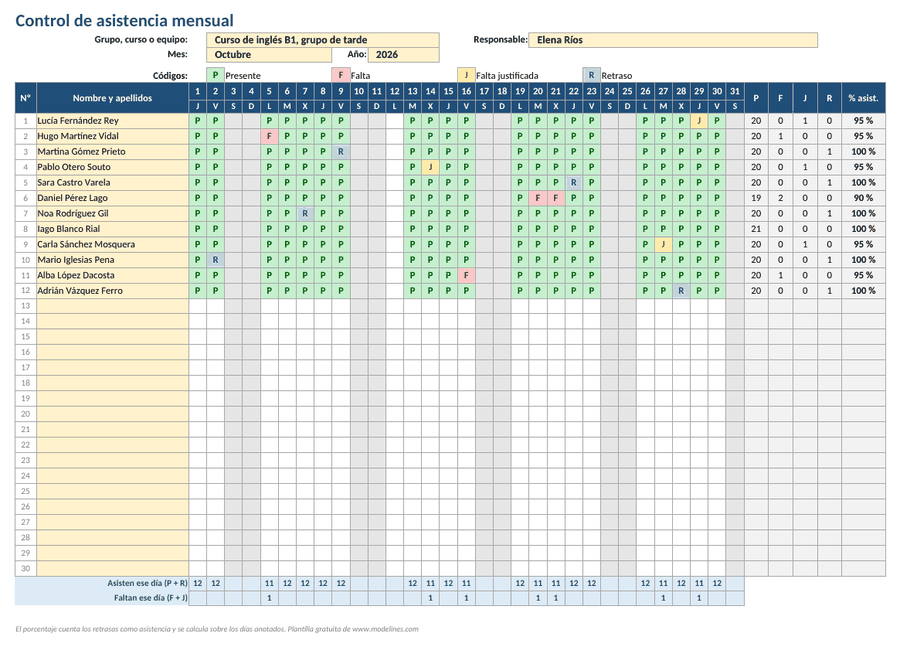Click the day 1 column header
The image size is (900, 647).
pos(197,91)
